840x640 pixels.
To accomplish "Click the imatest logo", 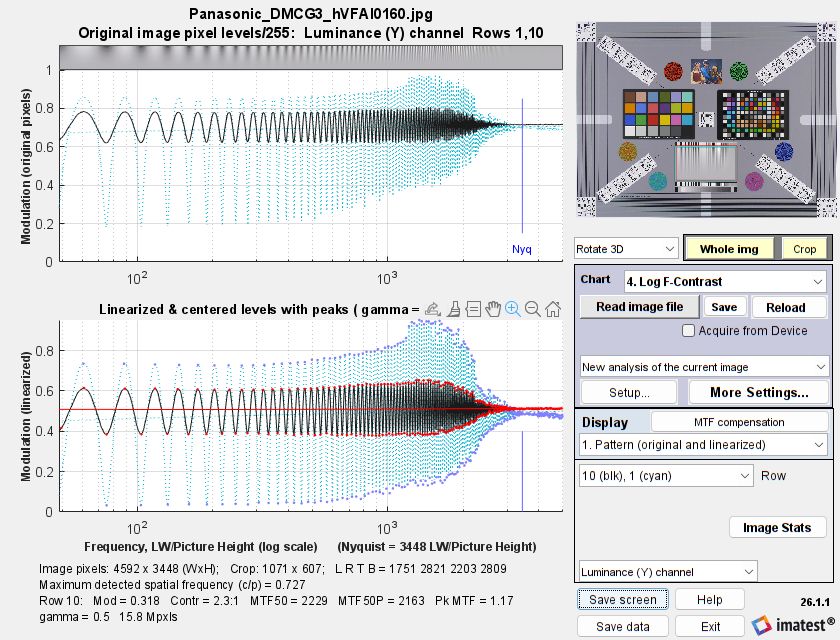I will [793, 624].
